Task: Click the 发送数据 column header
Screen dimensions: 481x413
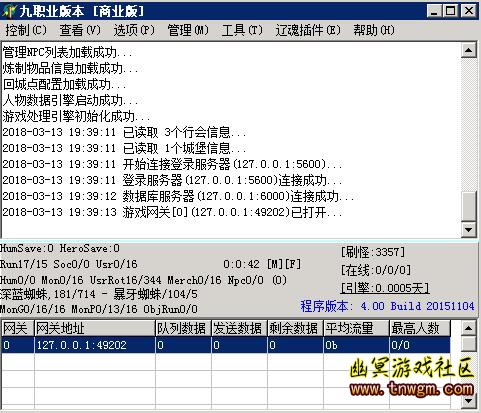Action: coord(239,328)
